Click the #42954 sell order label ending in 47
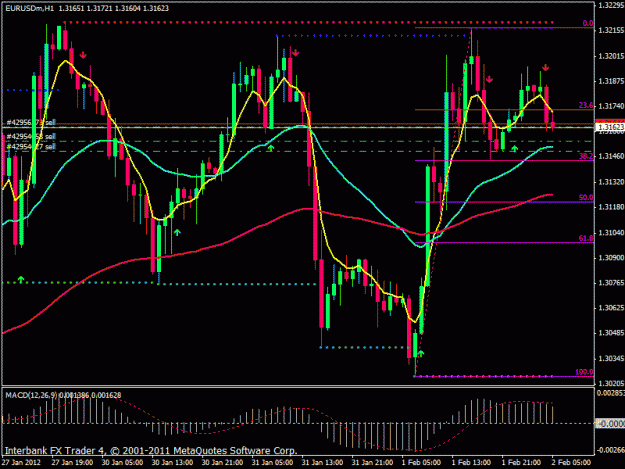Viewport: 625px width, 469px height. (31, 147)
